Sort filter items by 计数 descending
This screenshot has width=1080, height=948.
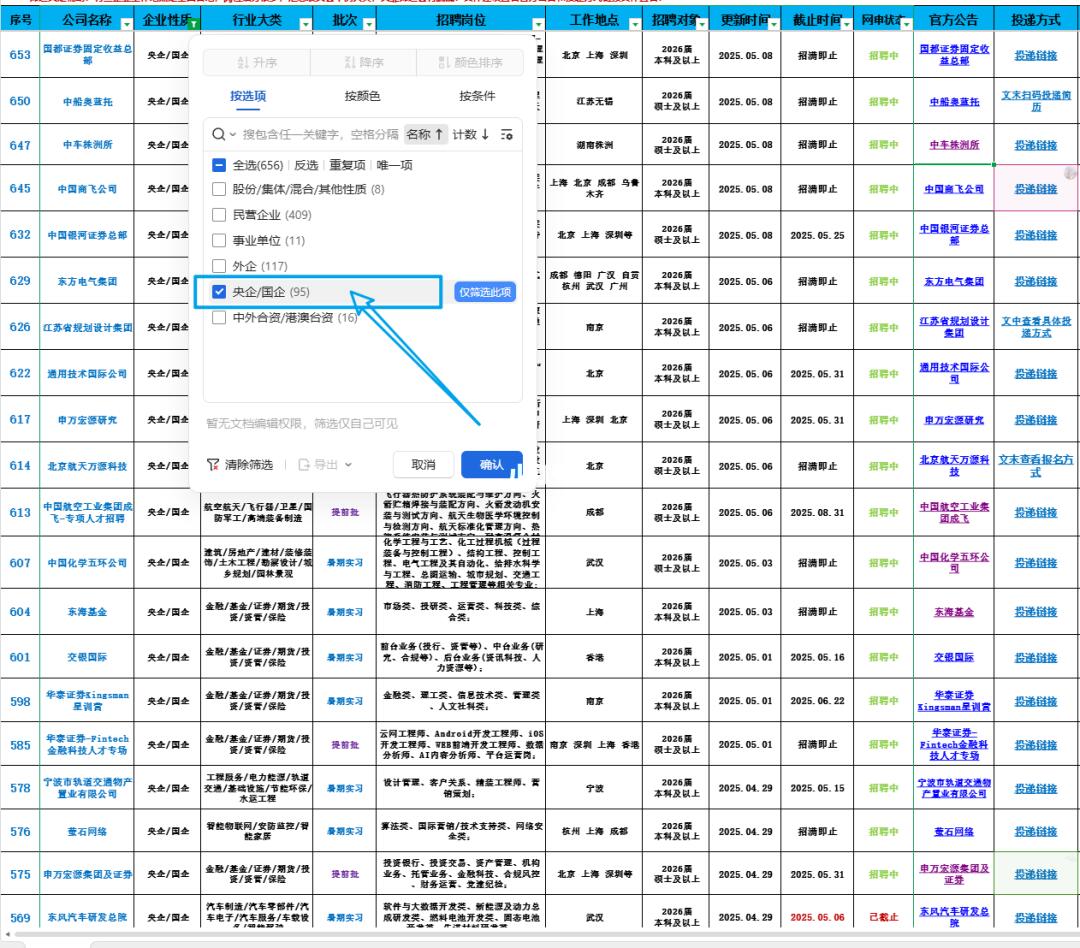pyautogui.click(x=471, y=134)
